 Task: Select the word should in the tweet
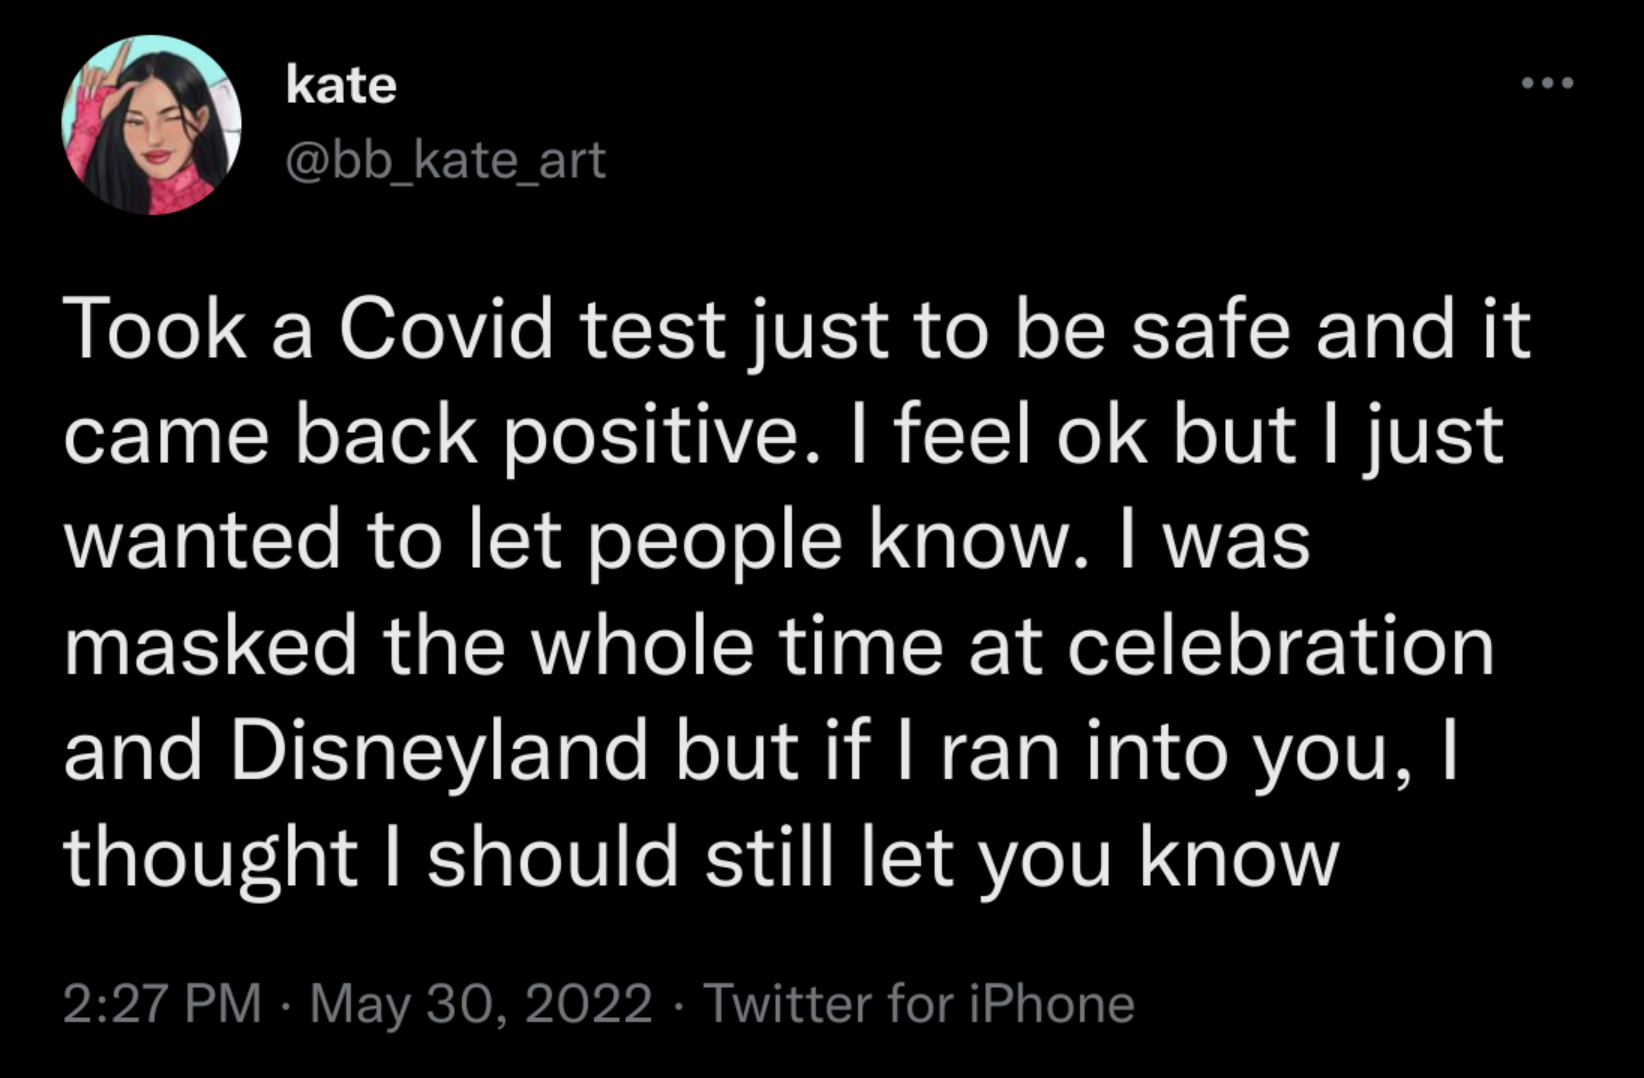(x=554, y=857)
